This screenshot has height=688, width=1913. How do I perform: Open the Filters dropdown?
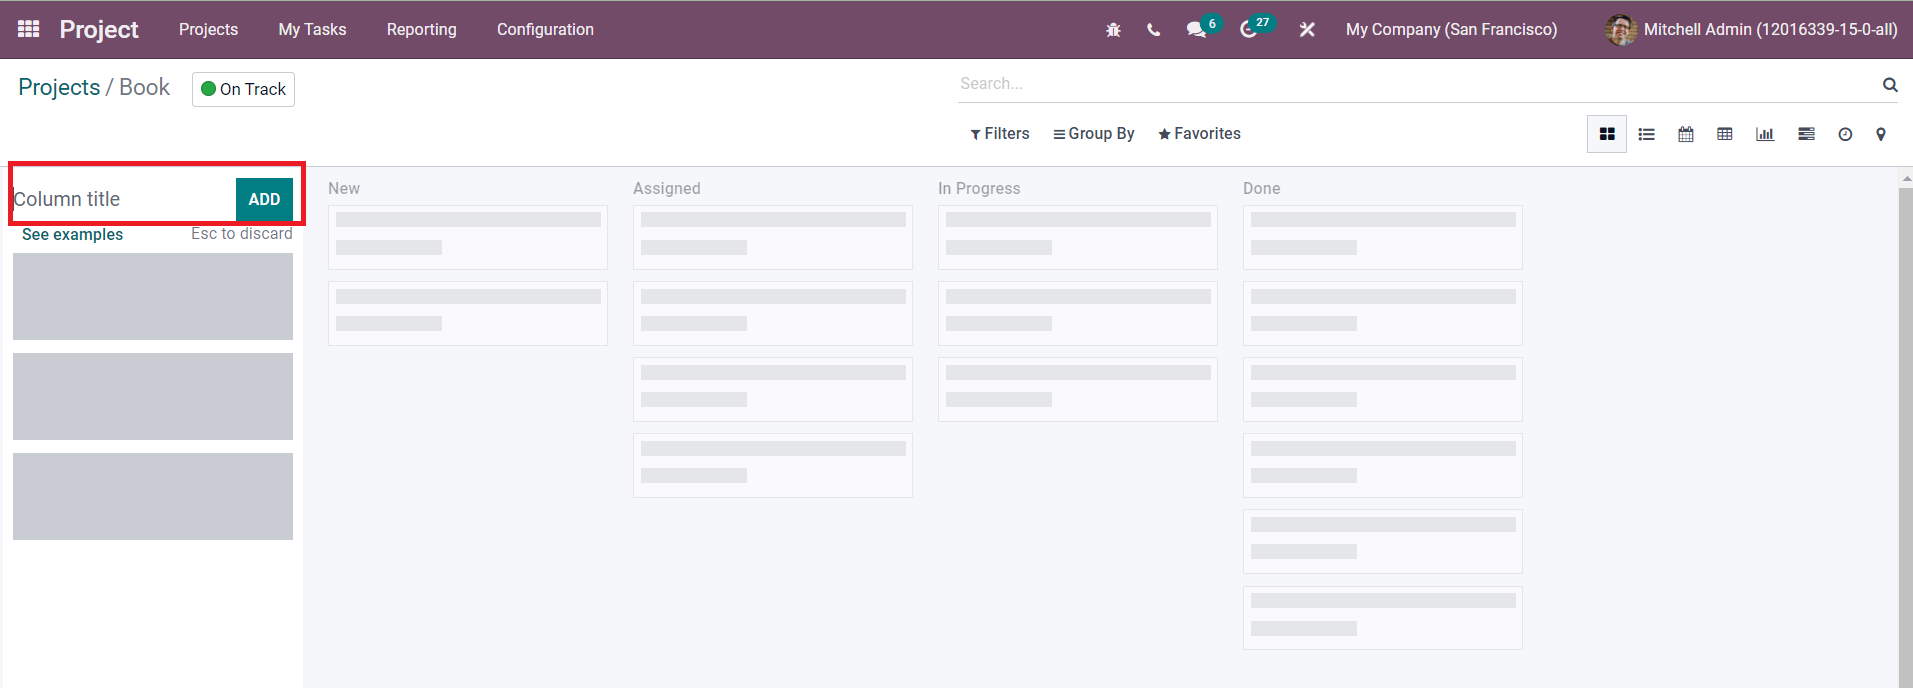tap(1000, 134)
